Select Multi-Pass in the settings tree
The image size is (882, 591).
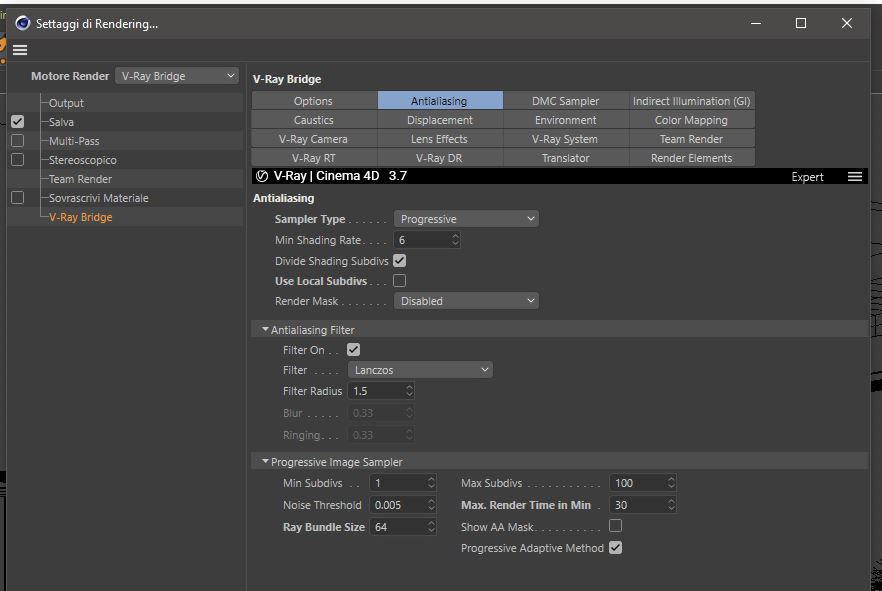pos(74,141)
